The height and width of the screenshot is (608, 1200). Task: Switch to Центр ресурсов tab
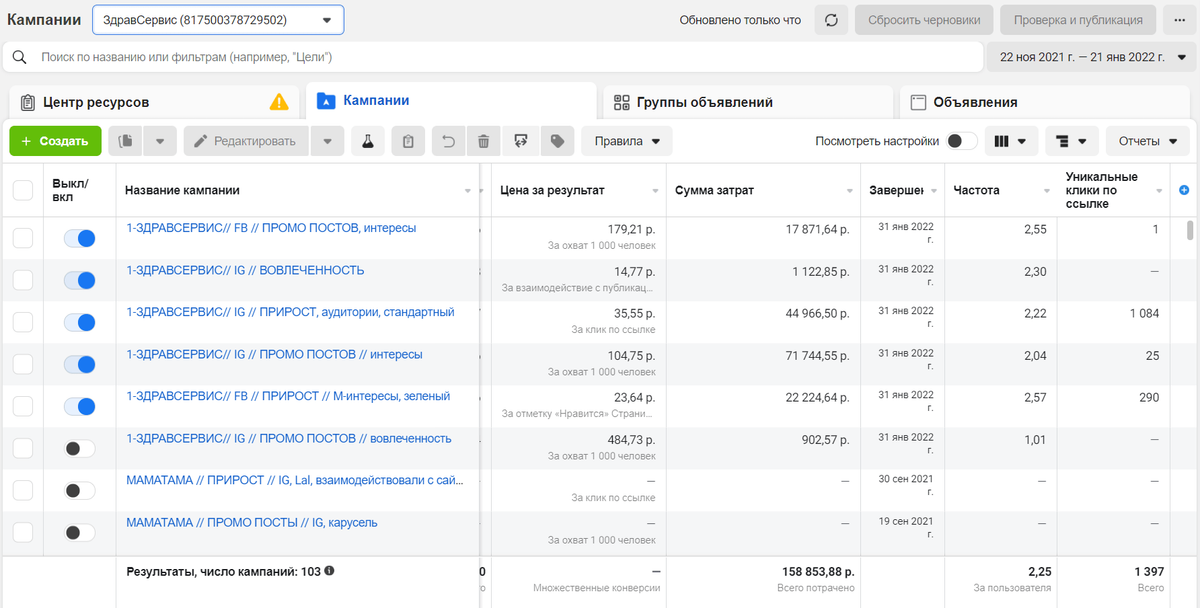(153, 102)
